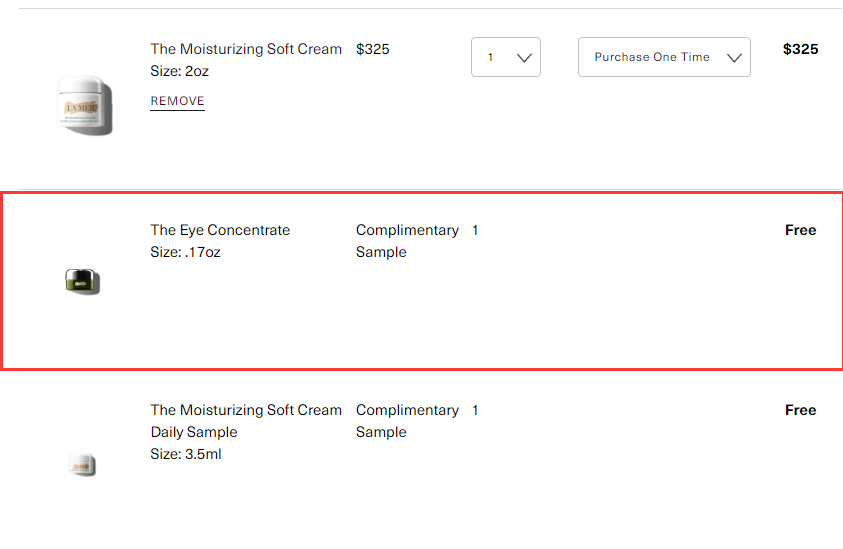Open The Moisturizing Soft Cream product title
Screen dimensions: 843x549
point(246,49)
